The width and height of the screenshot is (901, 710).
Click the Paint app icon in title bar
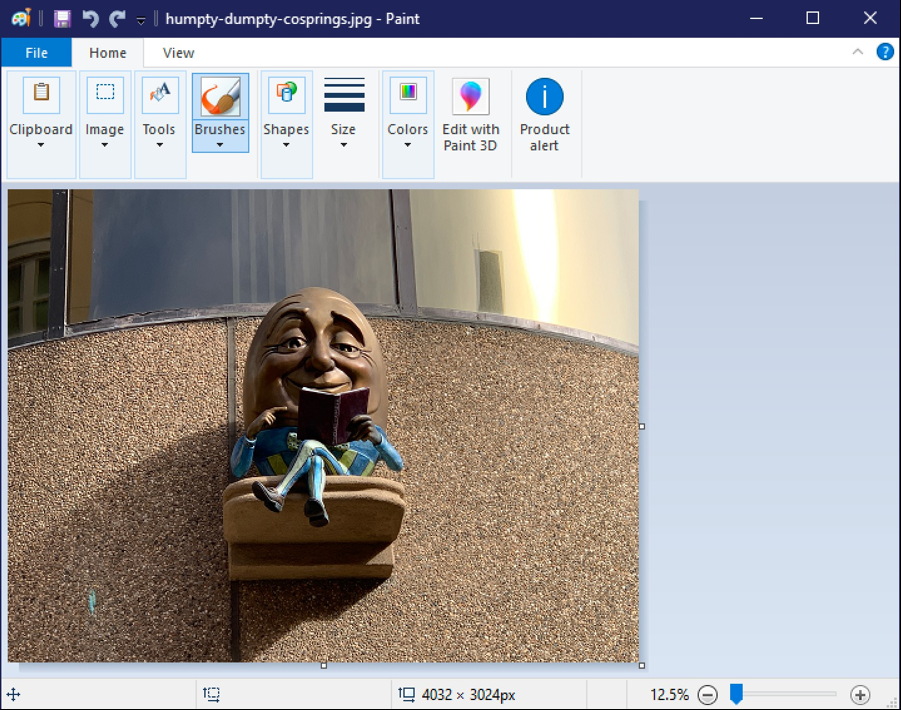[21, 18]
